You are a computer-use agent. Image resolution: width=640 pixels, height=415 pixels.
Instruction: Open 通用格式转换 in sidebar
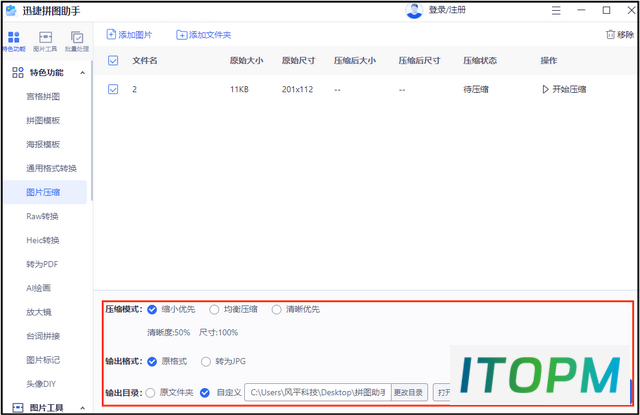pos(51,168)
